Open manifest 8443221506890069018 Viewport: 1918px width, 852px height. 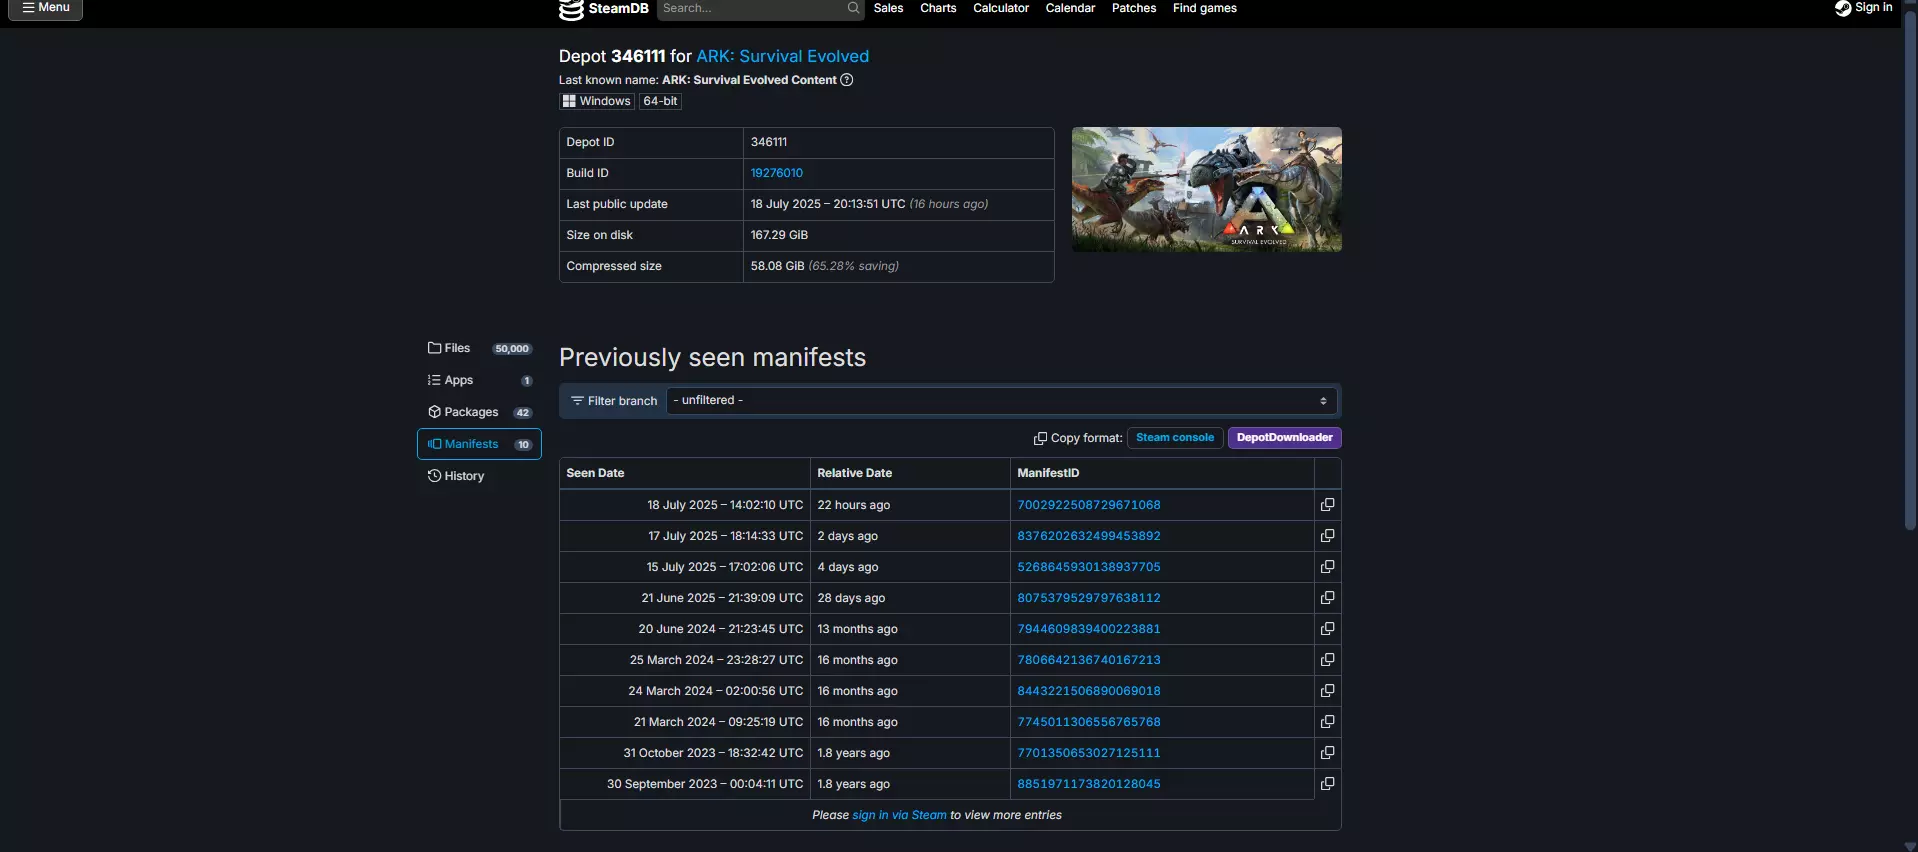(1089, 691)
